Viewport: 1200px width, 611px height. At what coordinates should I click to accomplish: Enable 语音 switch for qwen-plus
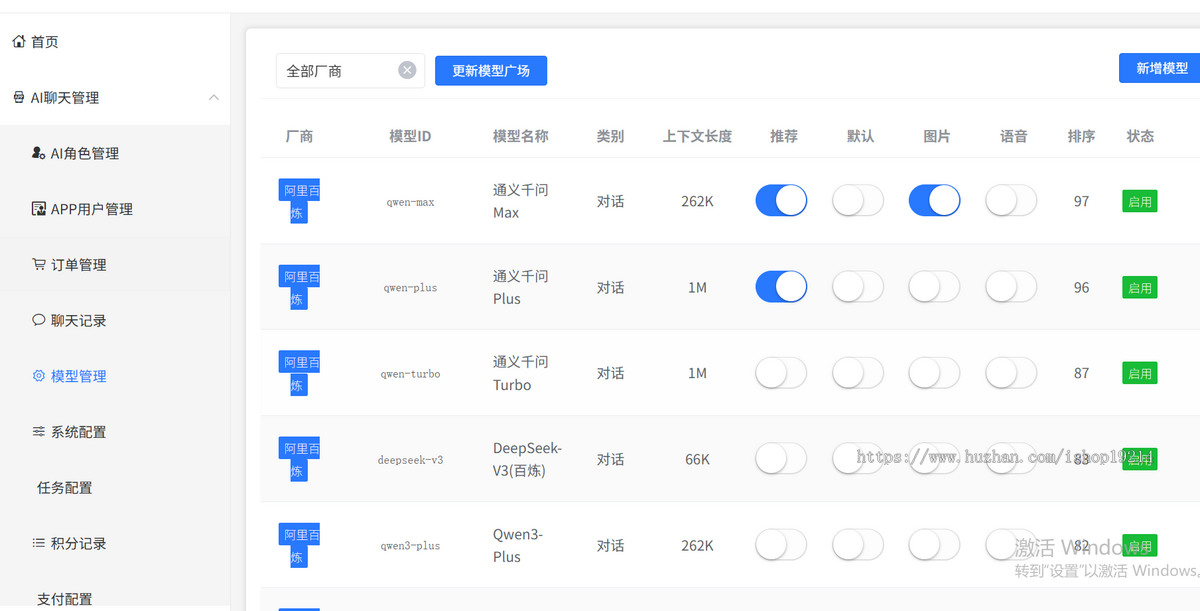click(x=1011, y=287)
